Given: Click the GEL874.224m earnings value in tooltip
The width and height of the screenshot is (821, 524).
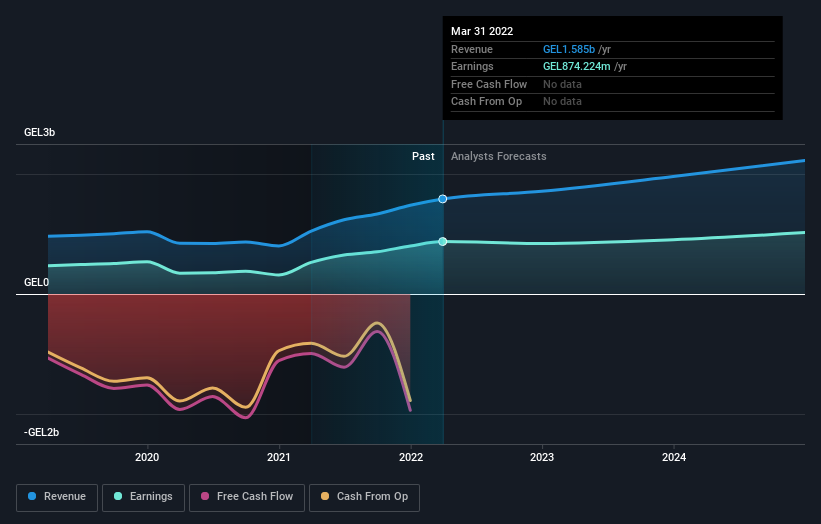Looking at the screenshot, I should (x=576, y=66).
